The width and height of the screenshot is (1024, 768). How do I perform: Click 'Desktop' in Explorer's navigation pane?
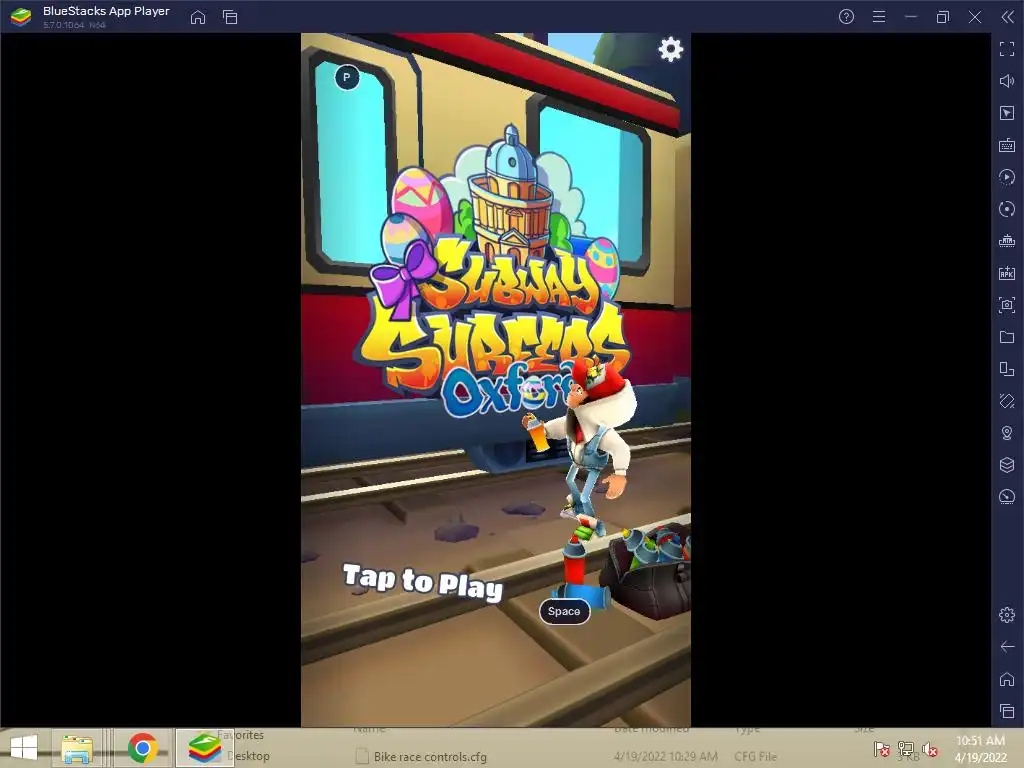pos(248,756)
